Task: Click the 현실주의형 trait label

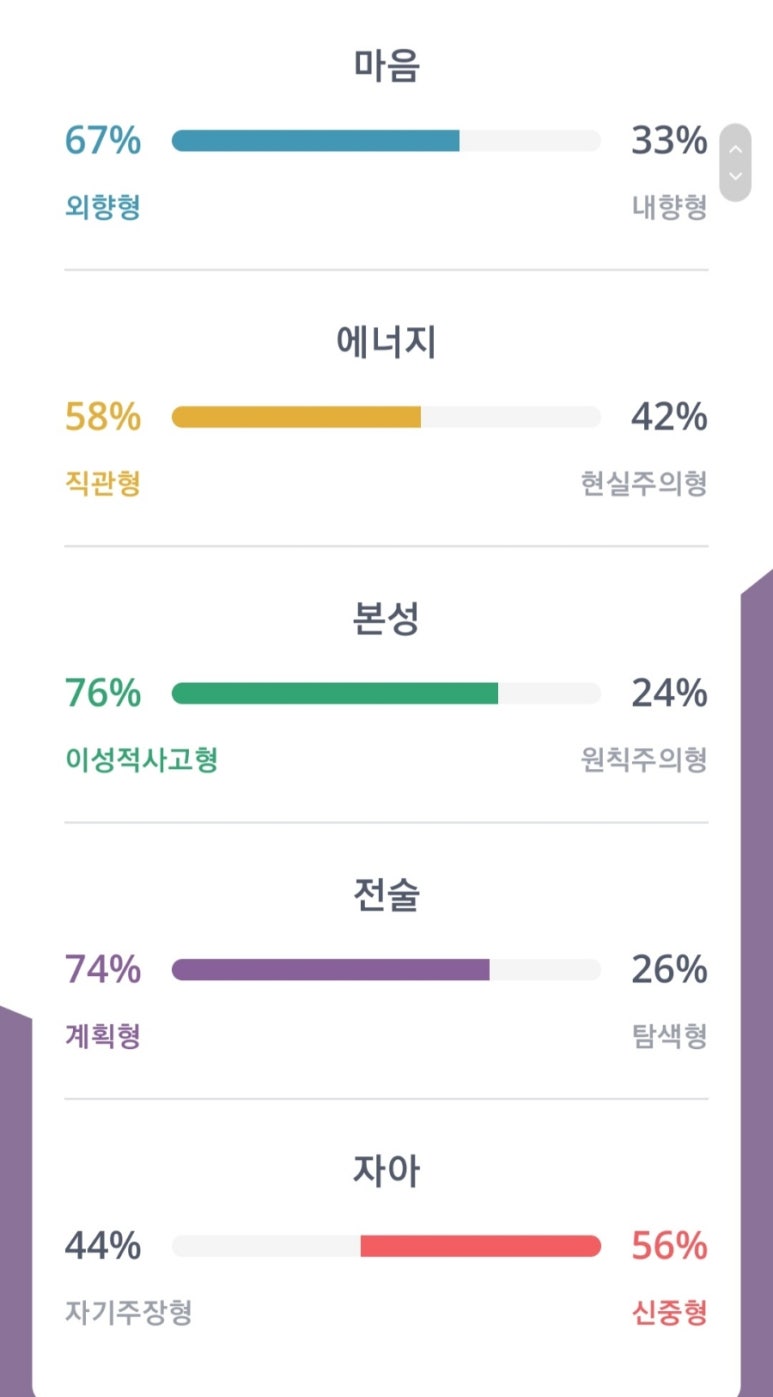Action: tap(644, 483)
